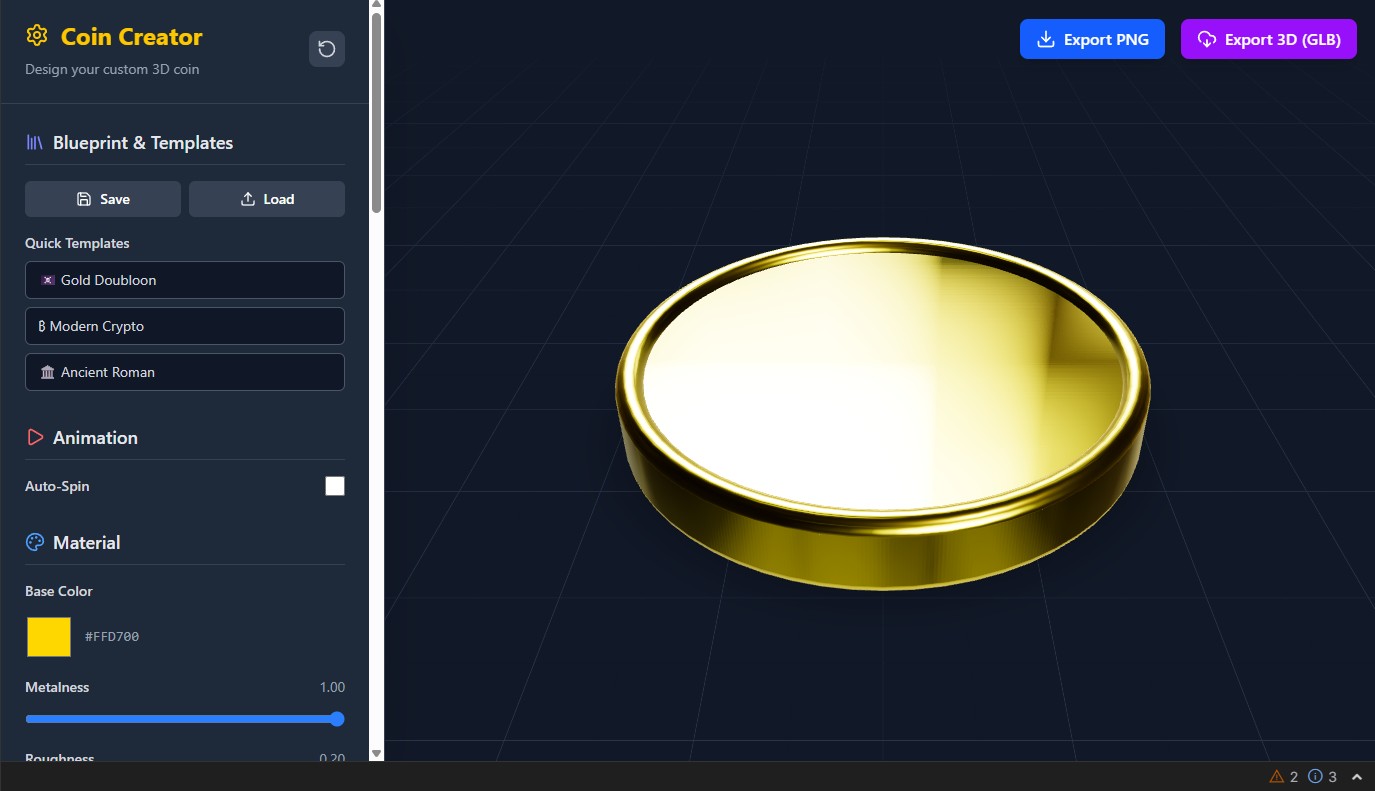Enable the Auto-Spin checkbox
The image size is (1375, 791).
(335, 486)
